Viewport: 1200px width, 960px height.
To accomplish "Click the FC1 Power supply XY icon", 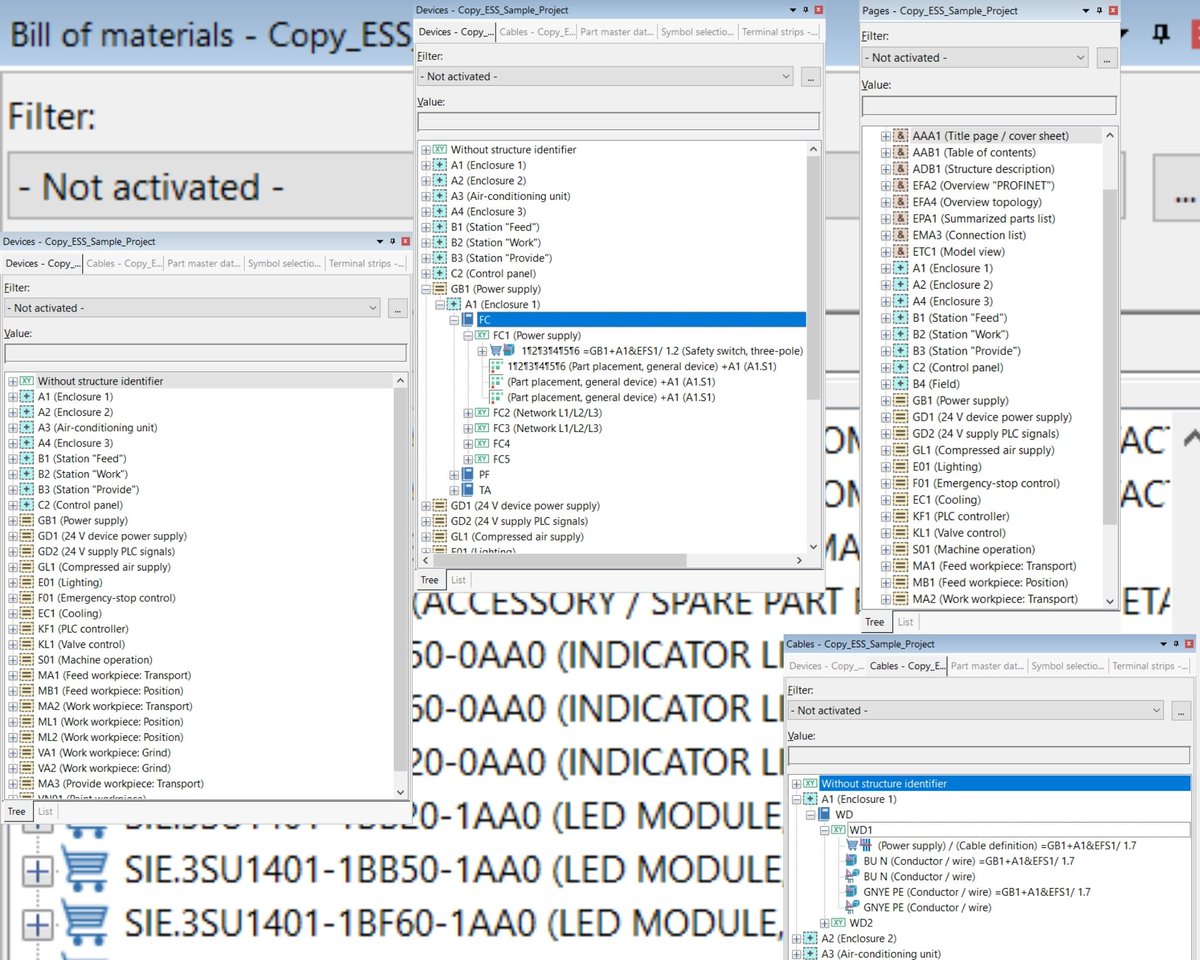I will pos(483,336).
